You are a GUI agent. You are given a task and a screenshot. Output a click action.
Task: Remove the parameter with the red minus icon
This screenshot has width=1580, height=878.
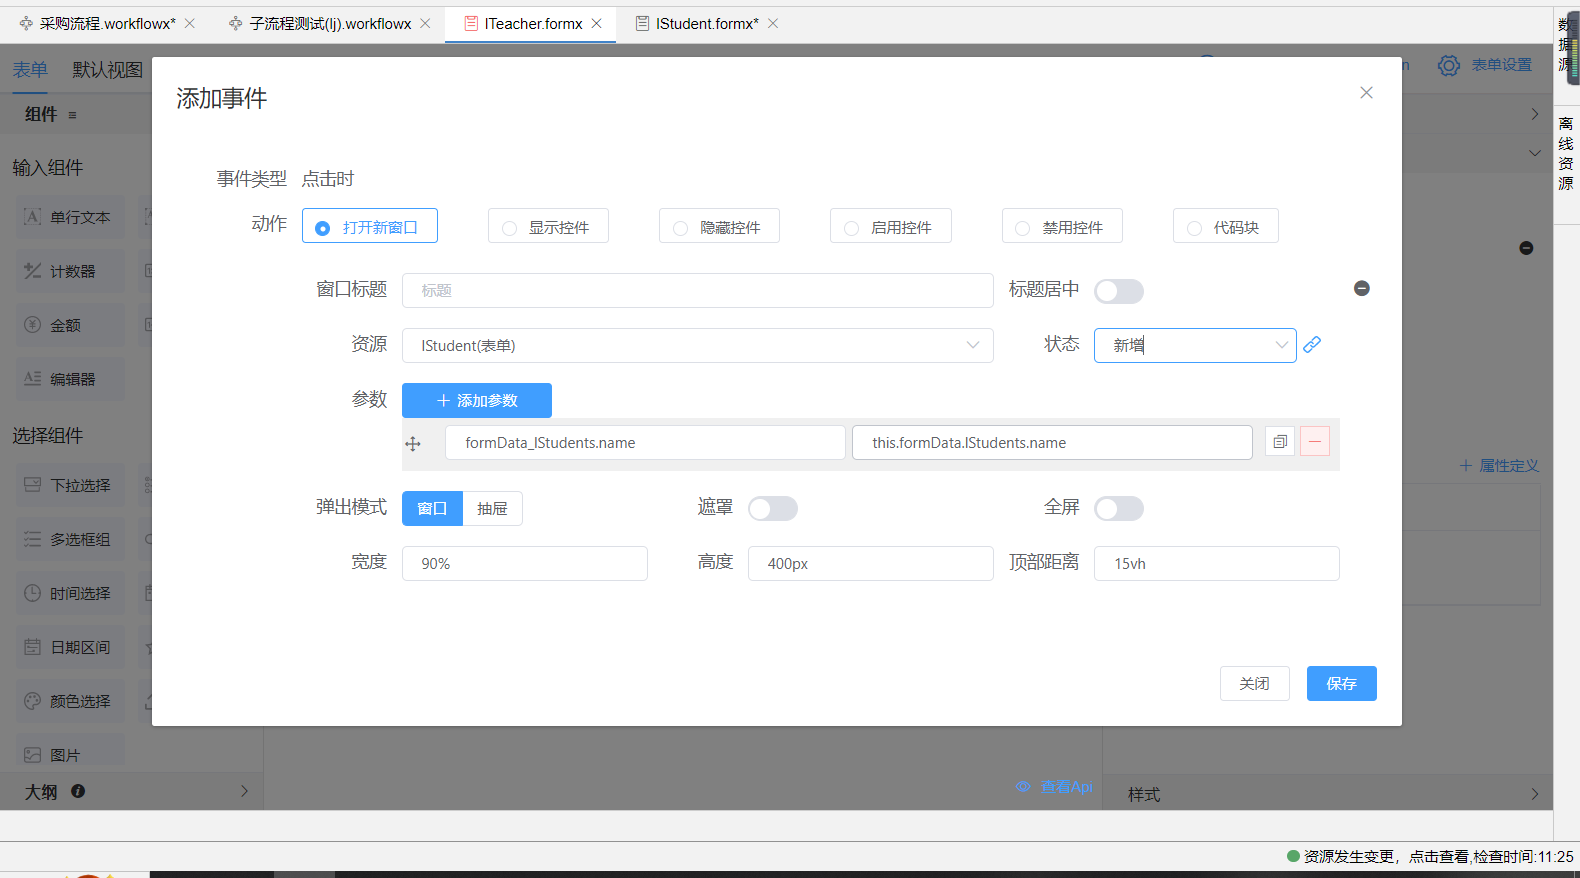[1315, 442]
